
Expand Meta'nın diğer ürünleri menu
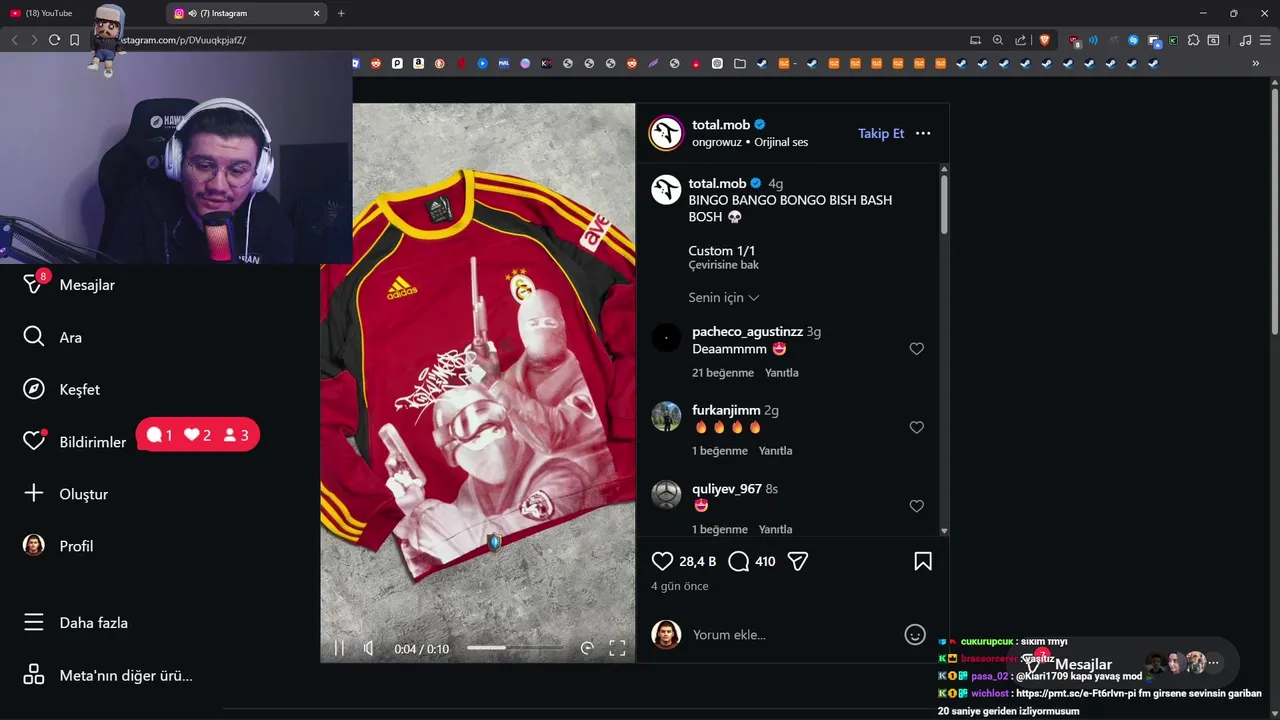(x=108, y=675)
